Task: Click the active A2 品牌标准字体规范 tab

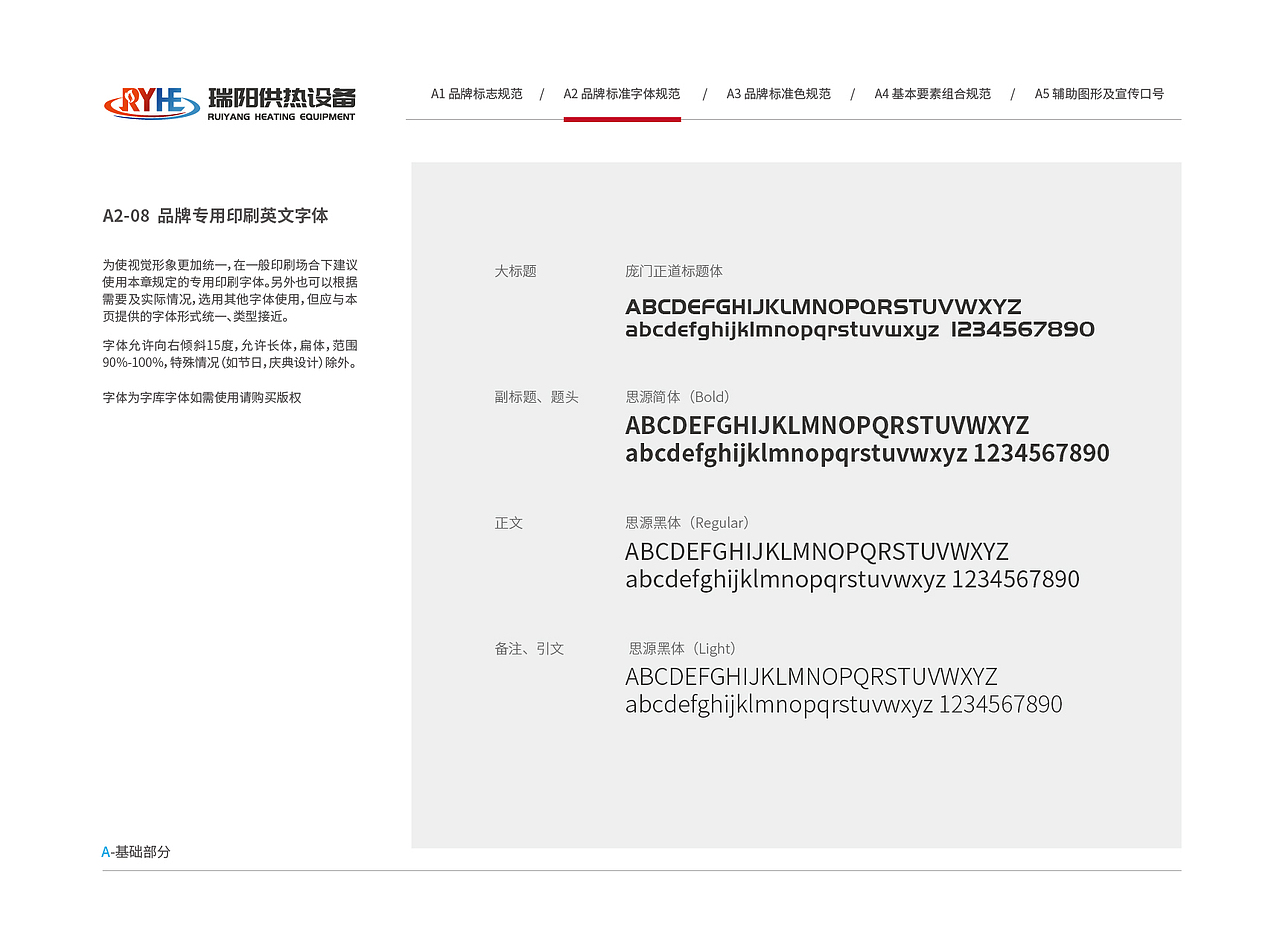Action: pos(622,93)
